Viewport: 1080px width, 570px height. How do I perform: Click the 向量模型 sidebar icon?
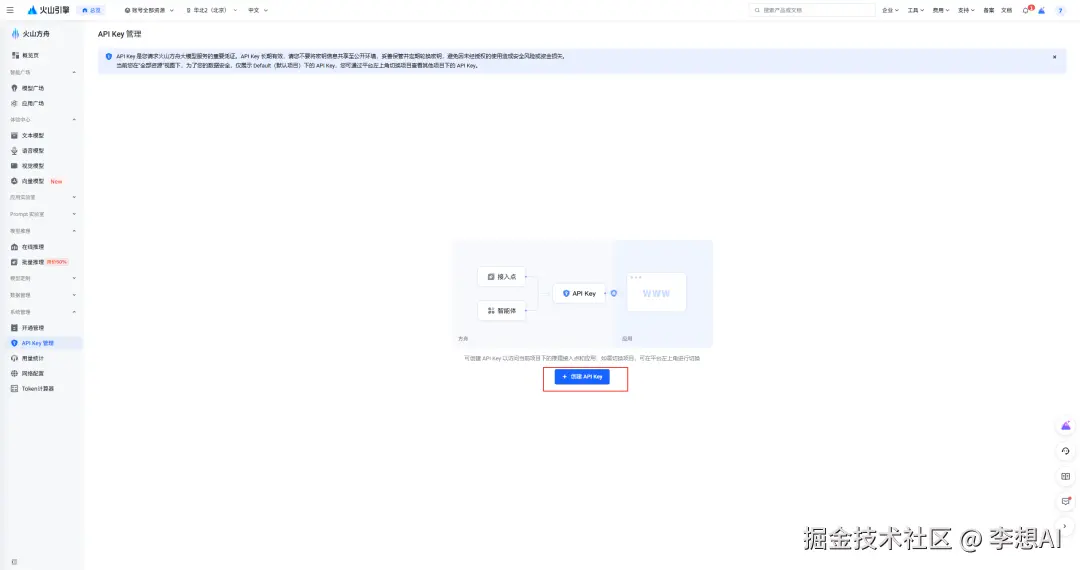[x=14, y=181]
